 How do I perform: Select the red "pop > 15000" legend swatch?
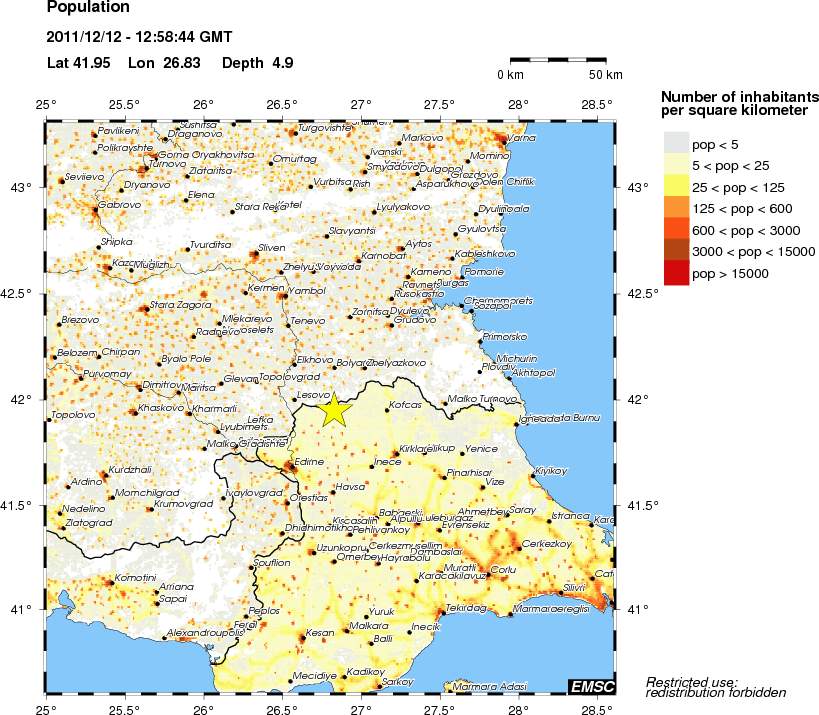pyautogui.click(x=676, y=273)
